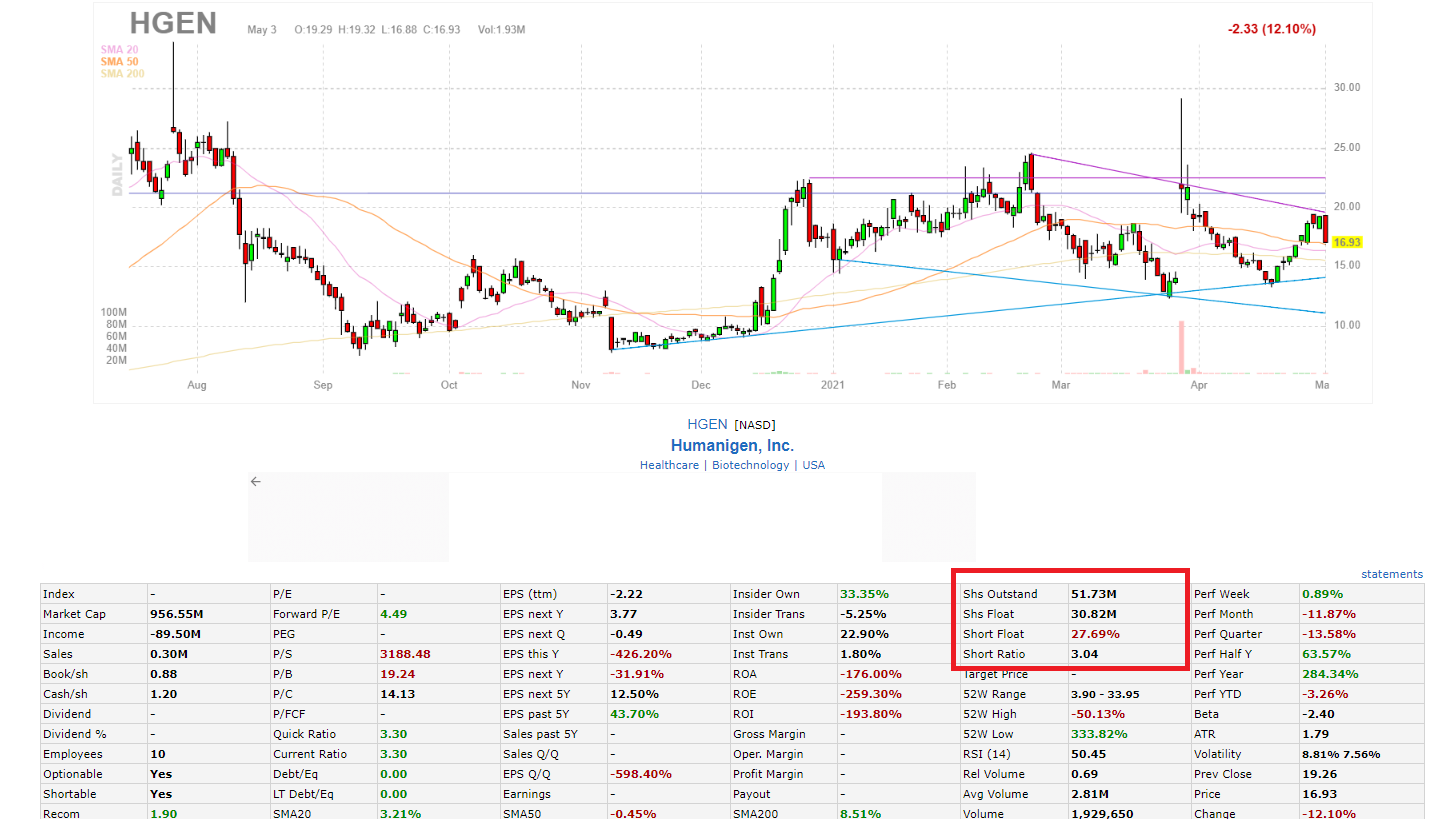Click the EPS this Y value -426.20%

pos(641,654)
